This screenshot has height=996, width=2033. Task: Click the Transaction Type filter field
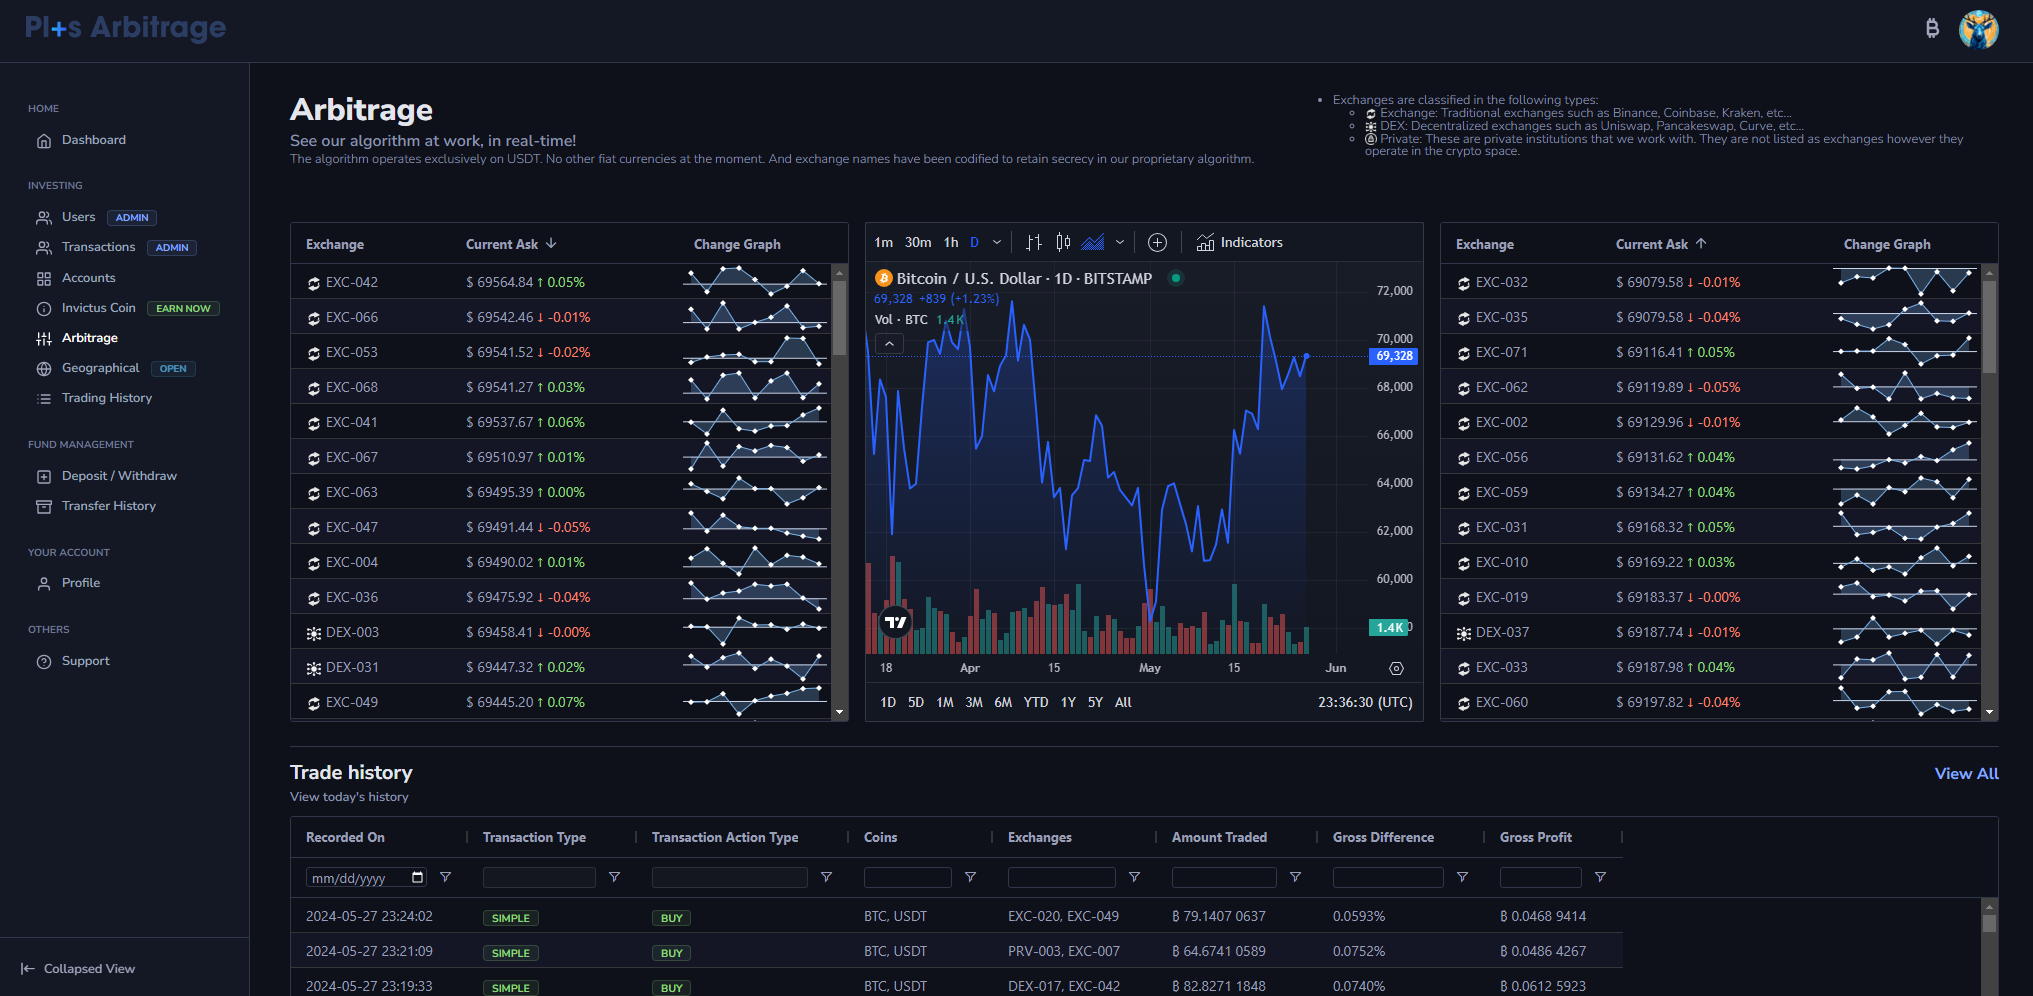coord(539,877)
